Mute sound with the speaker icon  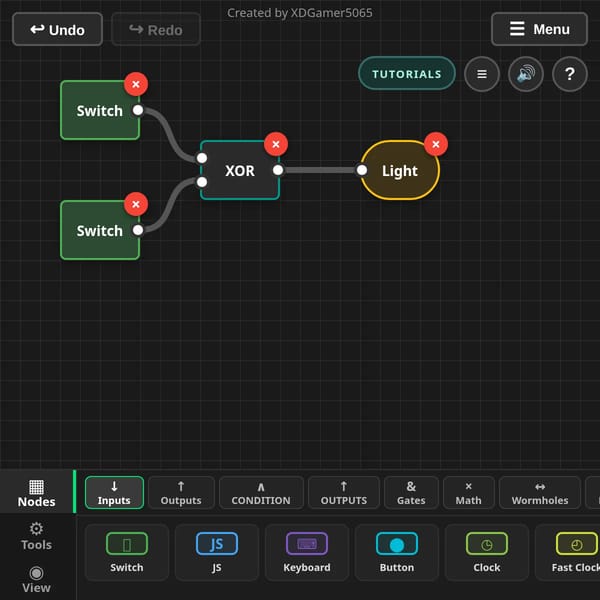click(x=526, y=74)
